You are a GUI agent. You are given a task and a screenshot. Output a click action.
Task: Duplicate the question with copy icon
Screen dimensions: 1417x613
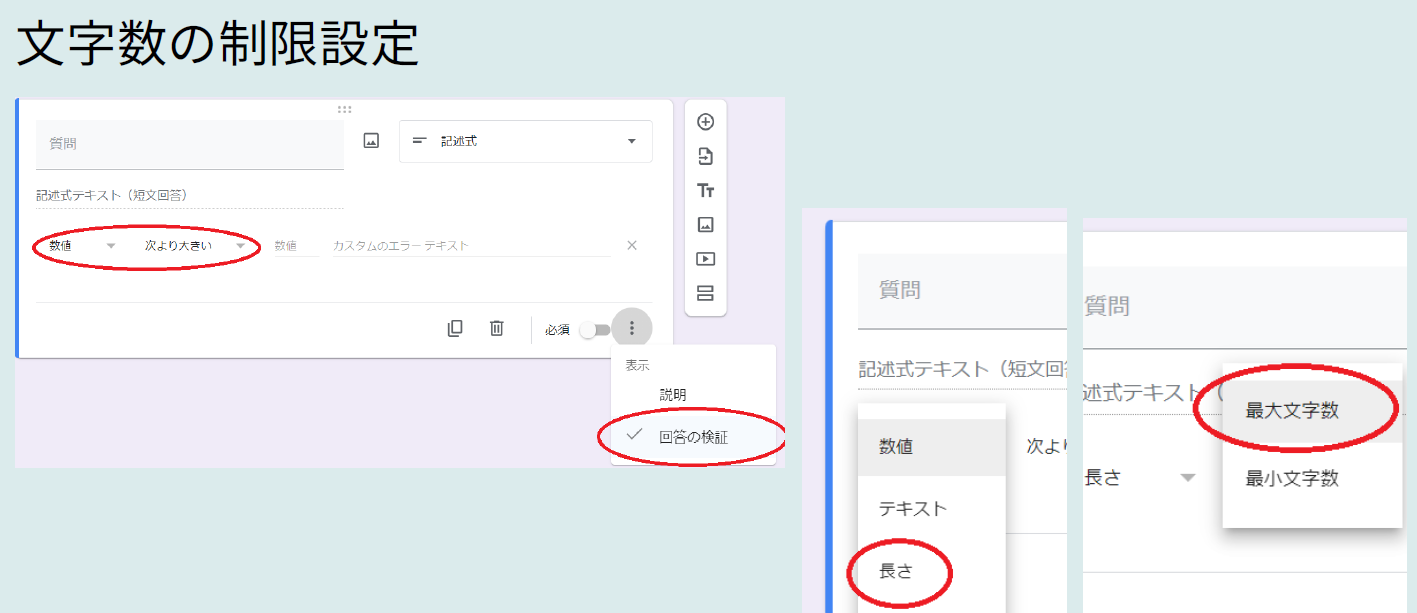pos(455,328)
